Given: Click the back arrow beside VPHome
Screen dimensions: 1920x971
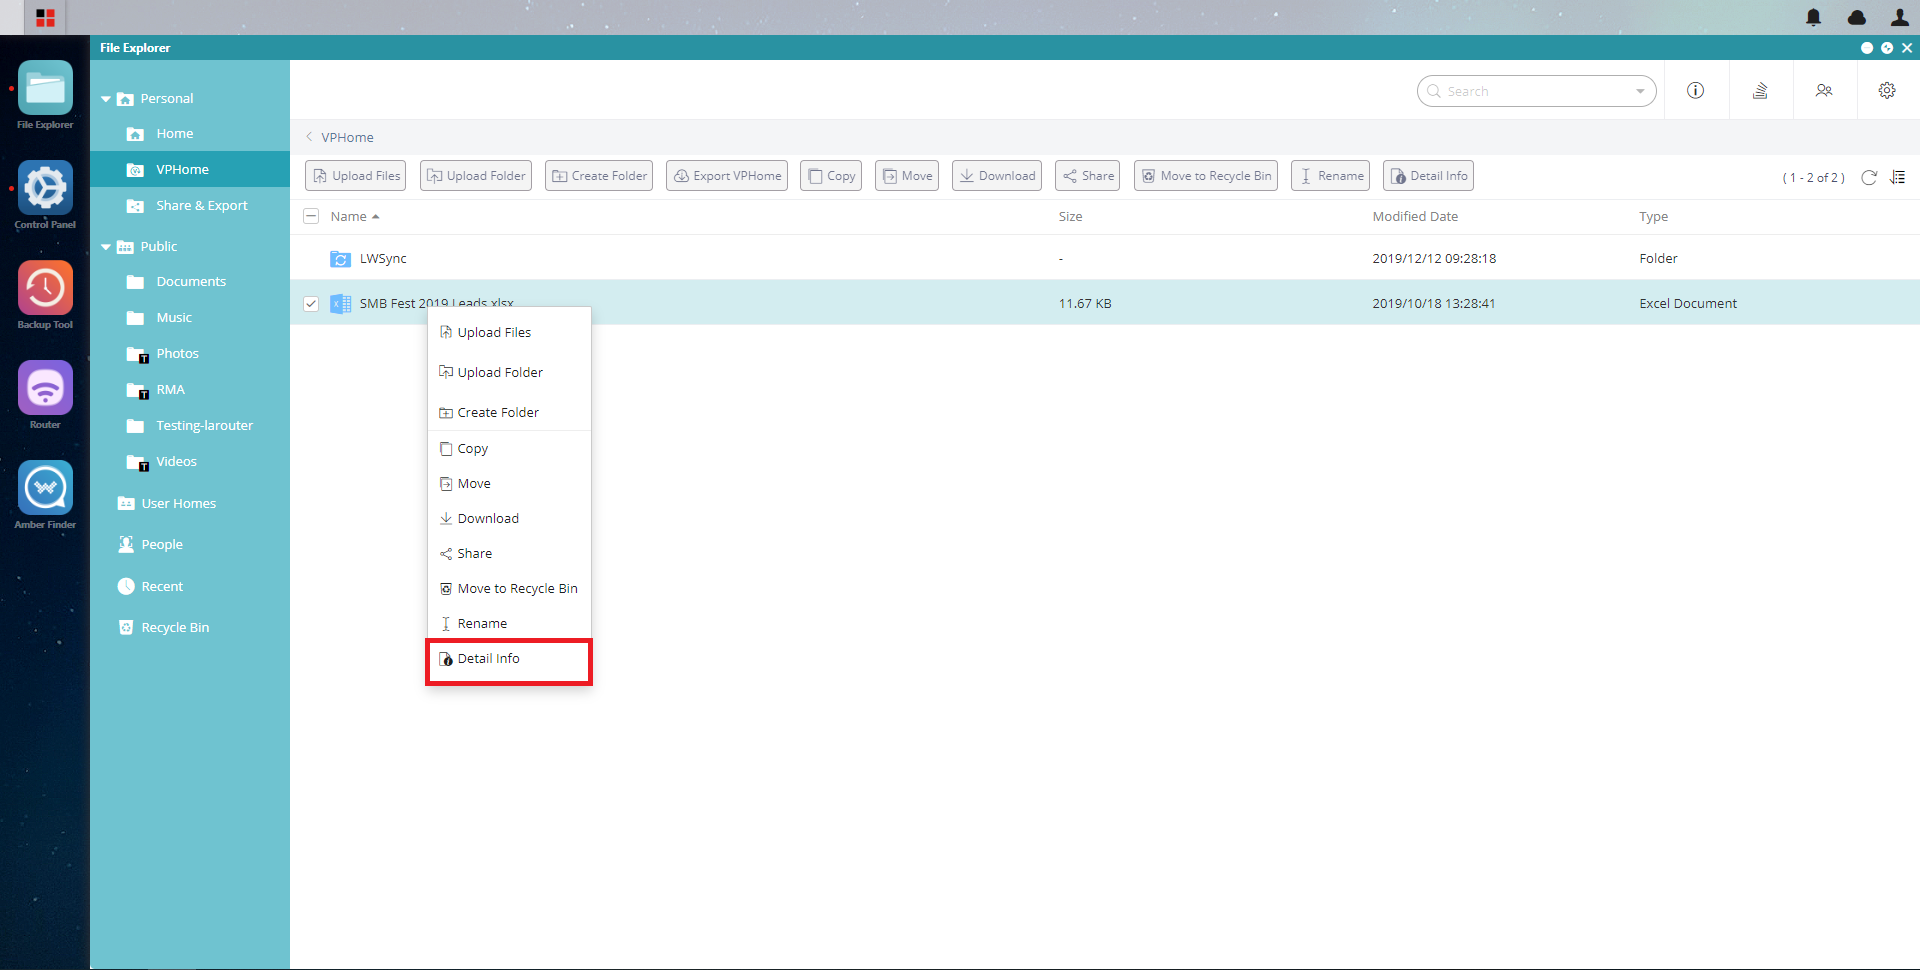Looking at the screenshot, I should (x=309, y=137).
